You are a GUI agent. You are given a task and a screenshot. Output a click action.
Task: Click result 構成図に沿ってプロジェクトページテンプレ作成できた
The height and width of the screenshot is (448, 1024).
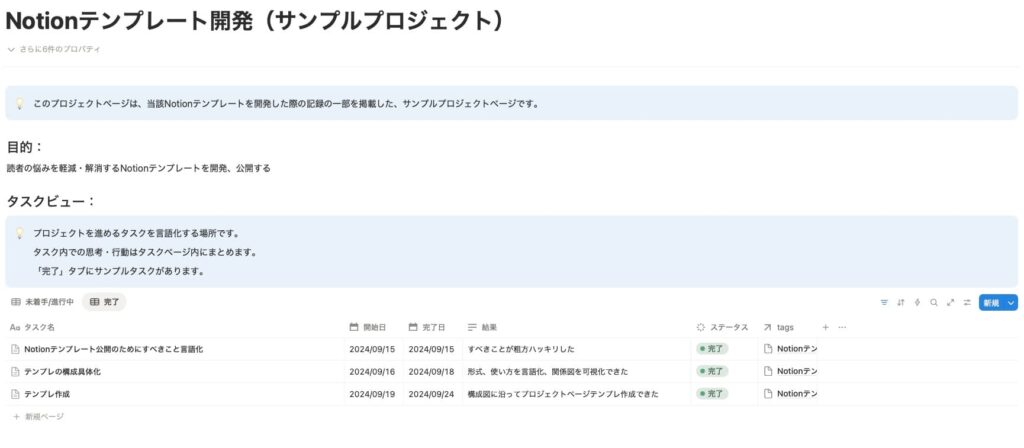coord(563,394)
